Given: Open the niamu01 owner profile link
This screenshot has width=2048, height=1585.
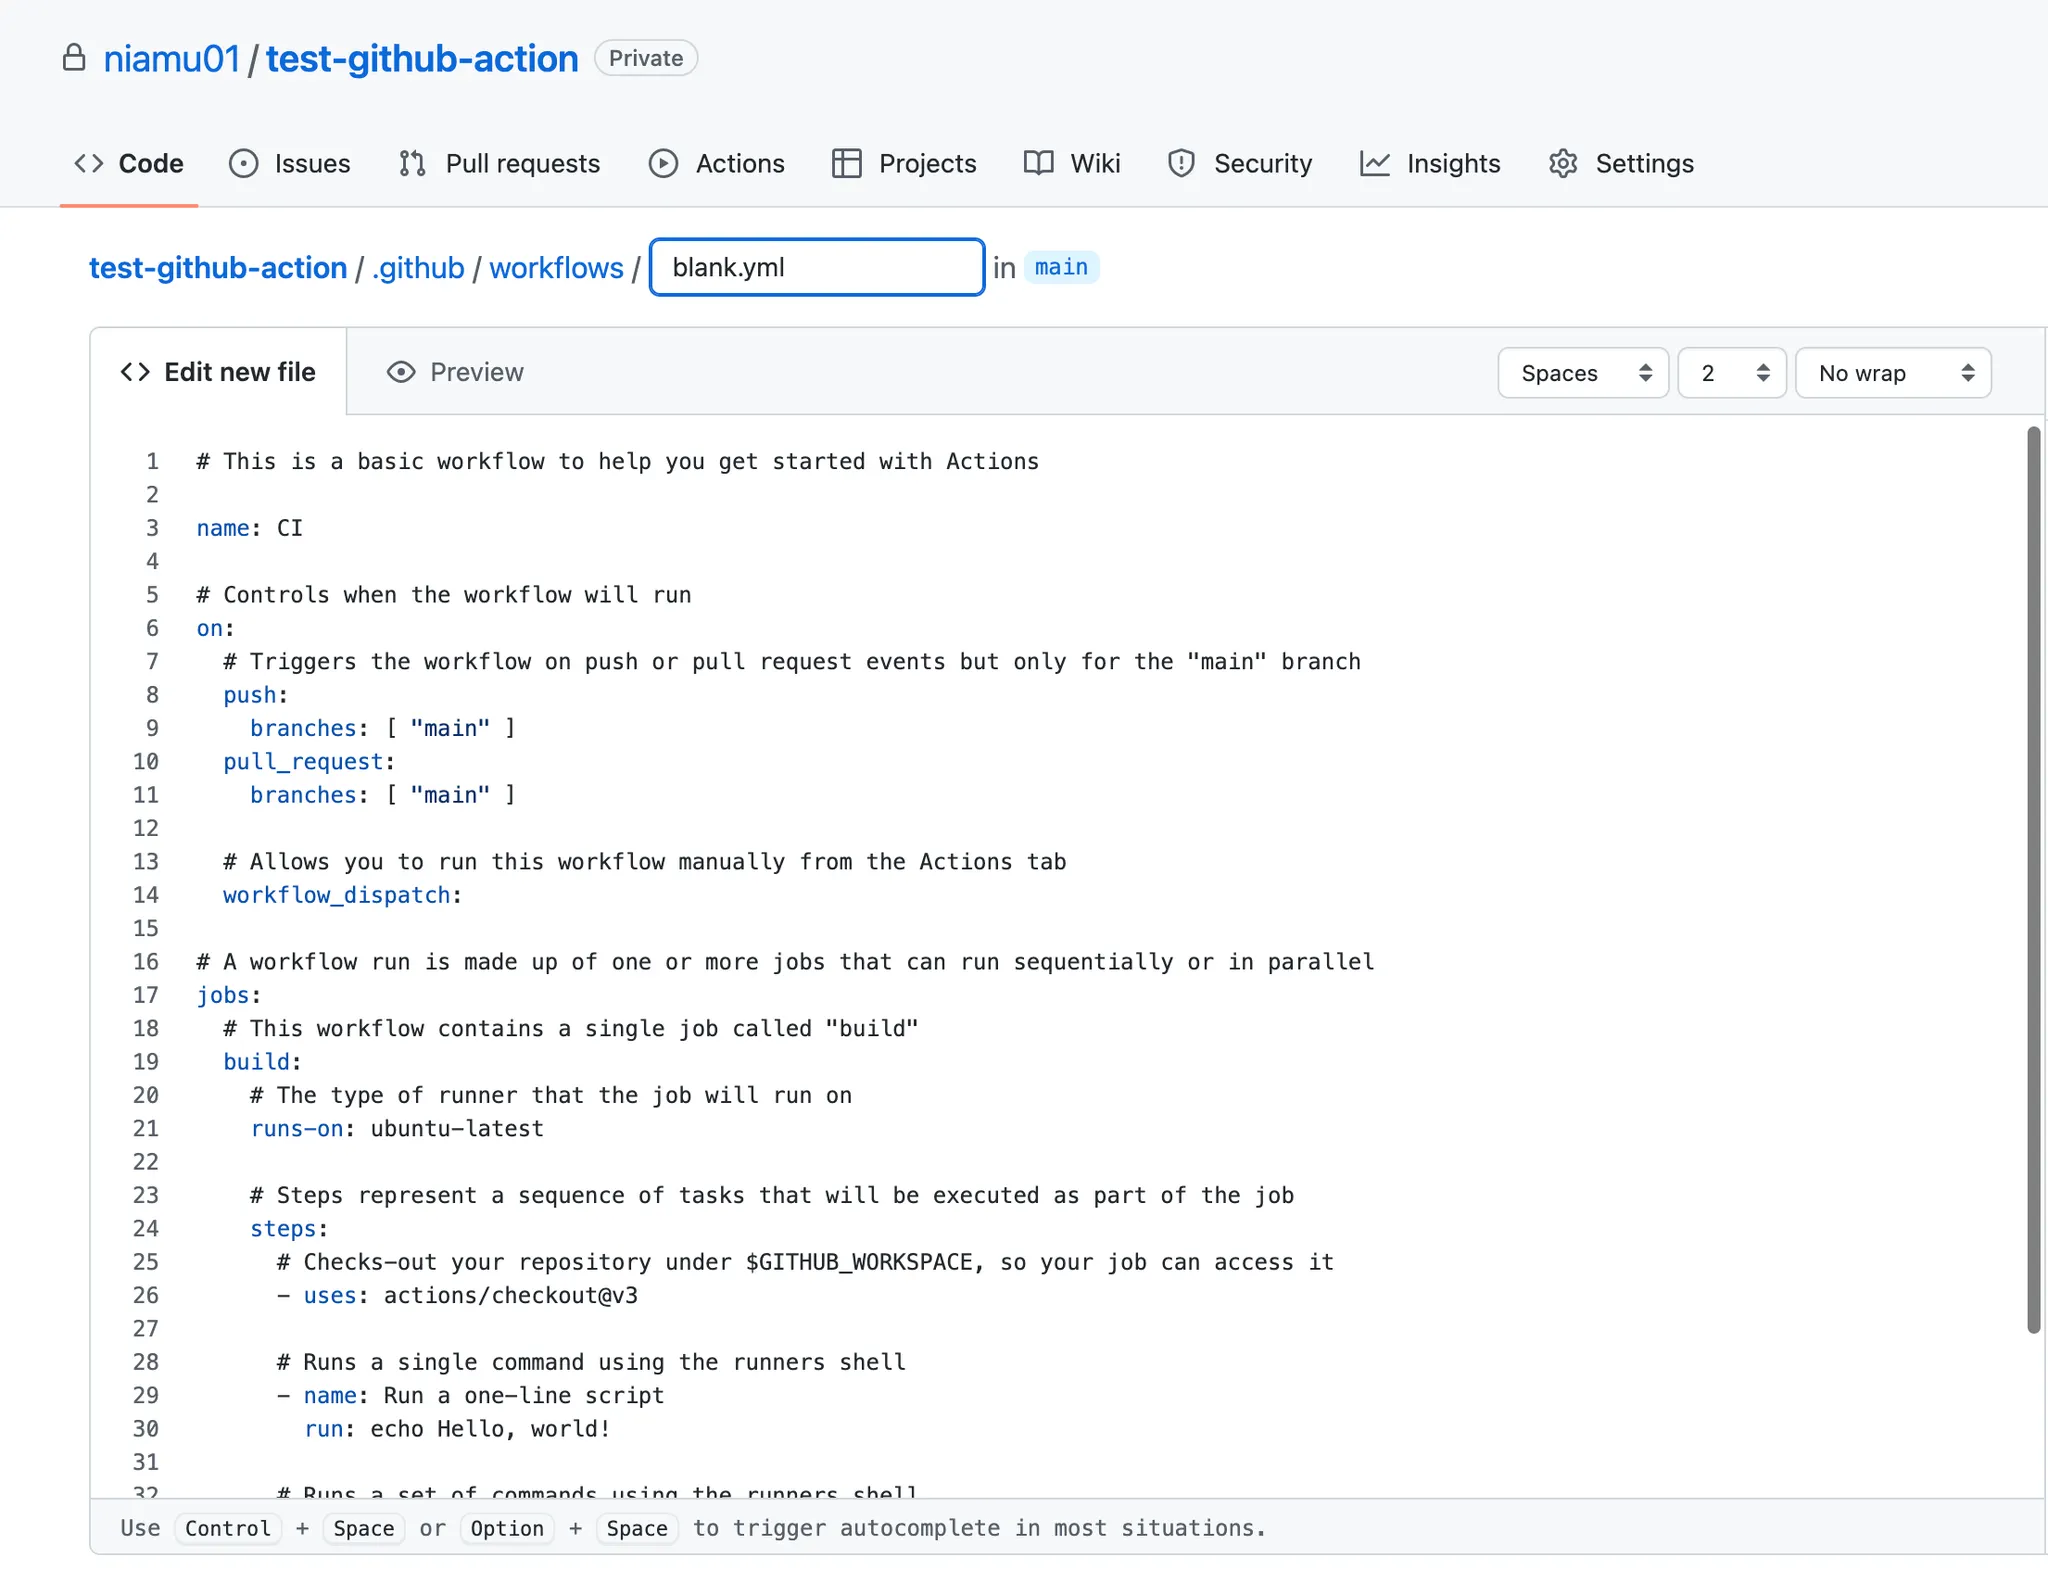Looking at the screenshot, I should [x=171, y=59].
